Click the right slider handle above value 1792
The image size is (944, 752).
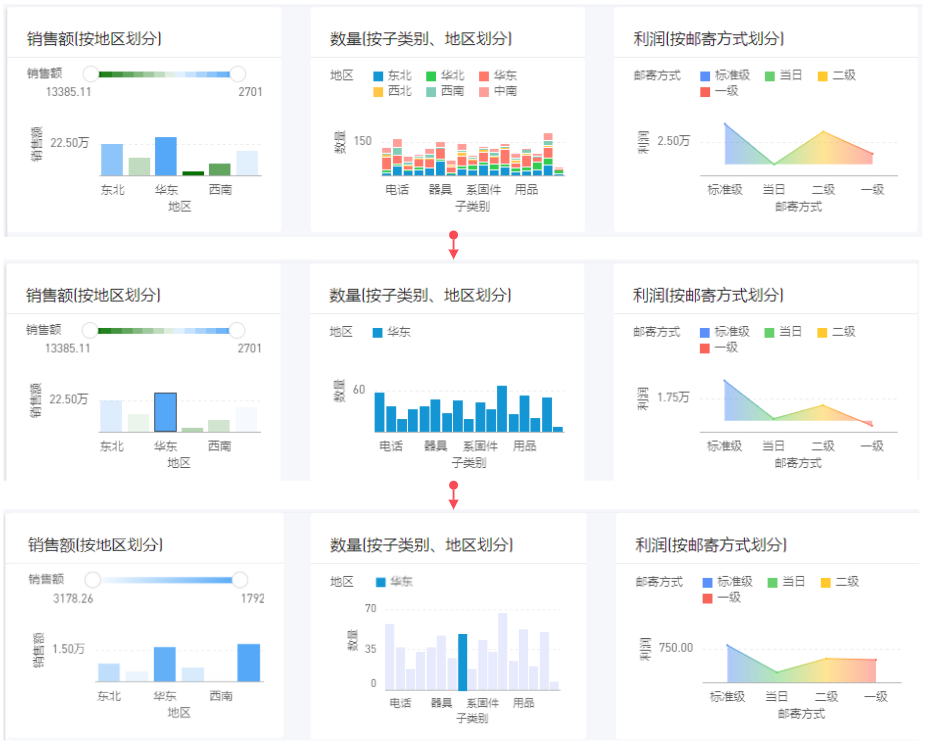click(240, 579)
